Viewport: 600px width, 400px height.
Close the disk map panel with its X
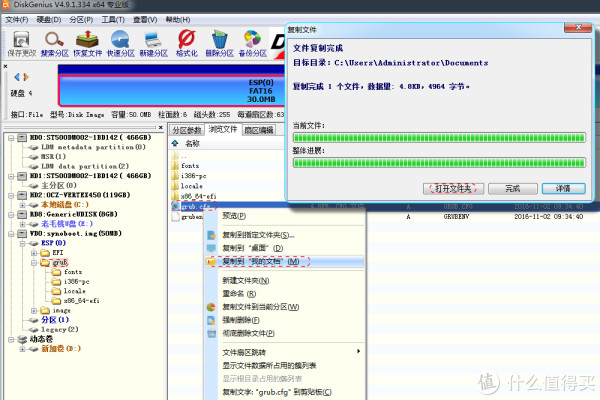coord(5,66)
